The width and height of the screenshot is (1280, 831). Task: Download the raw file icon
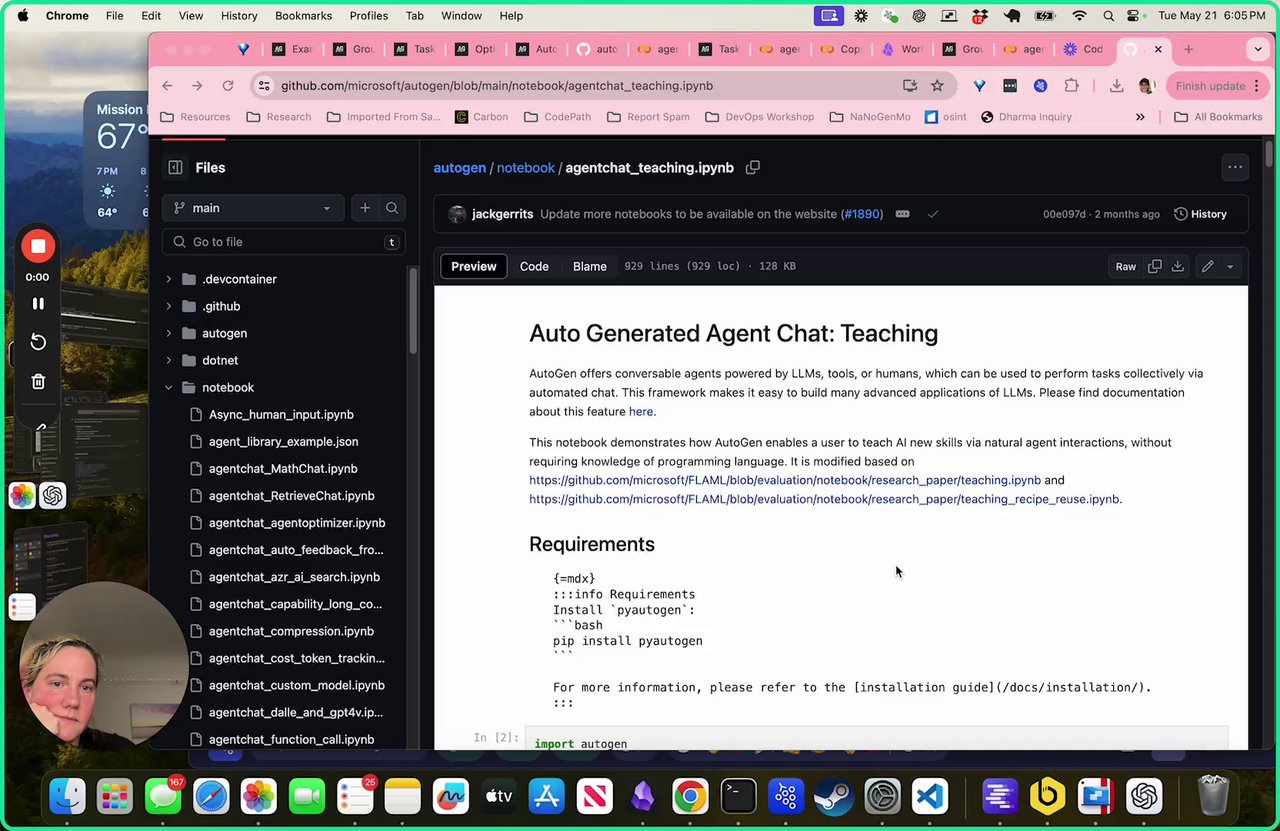point(1177,266)
